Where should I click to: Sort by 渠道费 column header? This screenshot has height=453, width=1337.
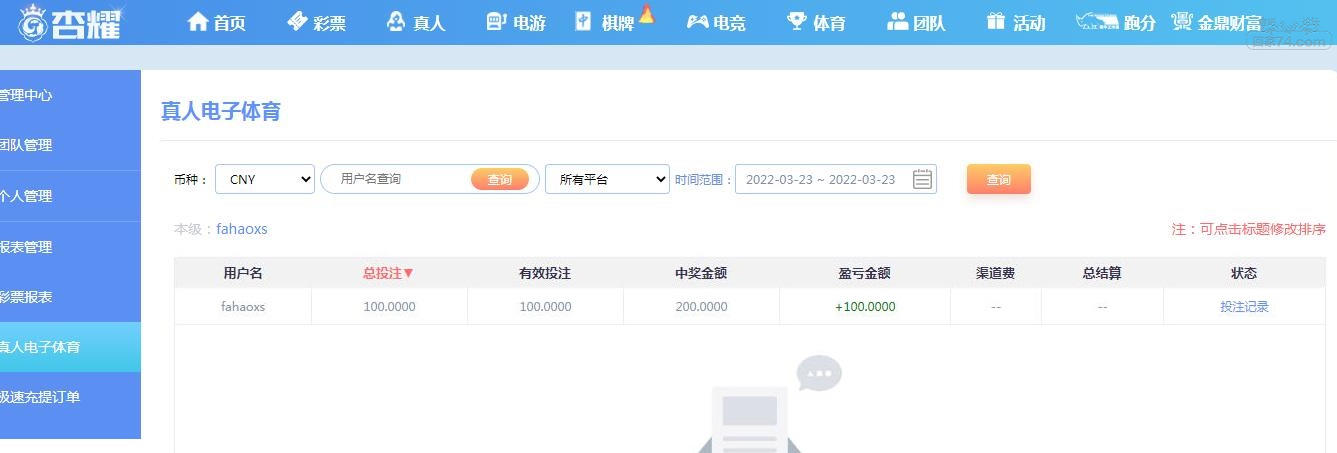coord(996,273)
